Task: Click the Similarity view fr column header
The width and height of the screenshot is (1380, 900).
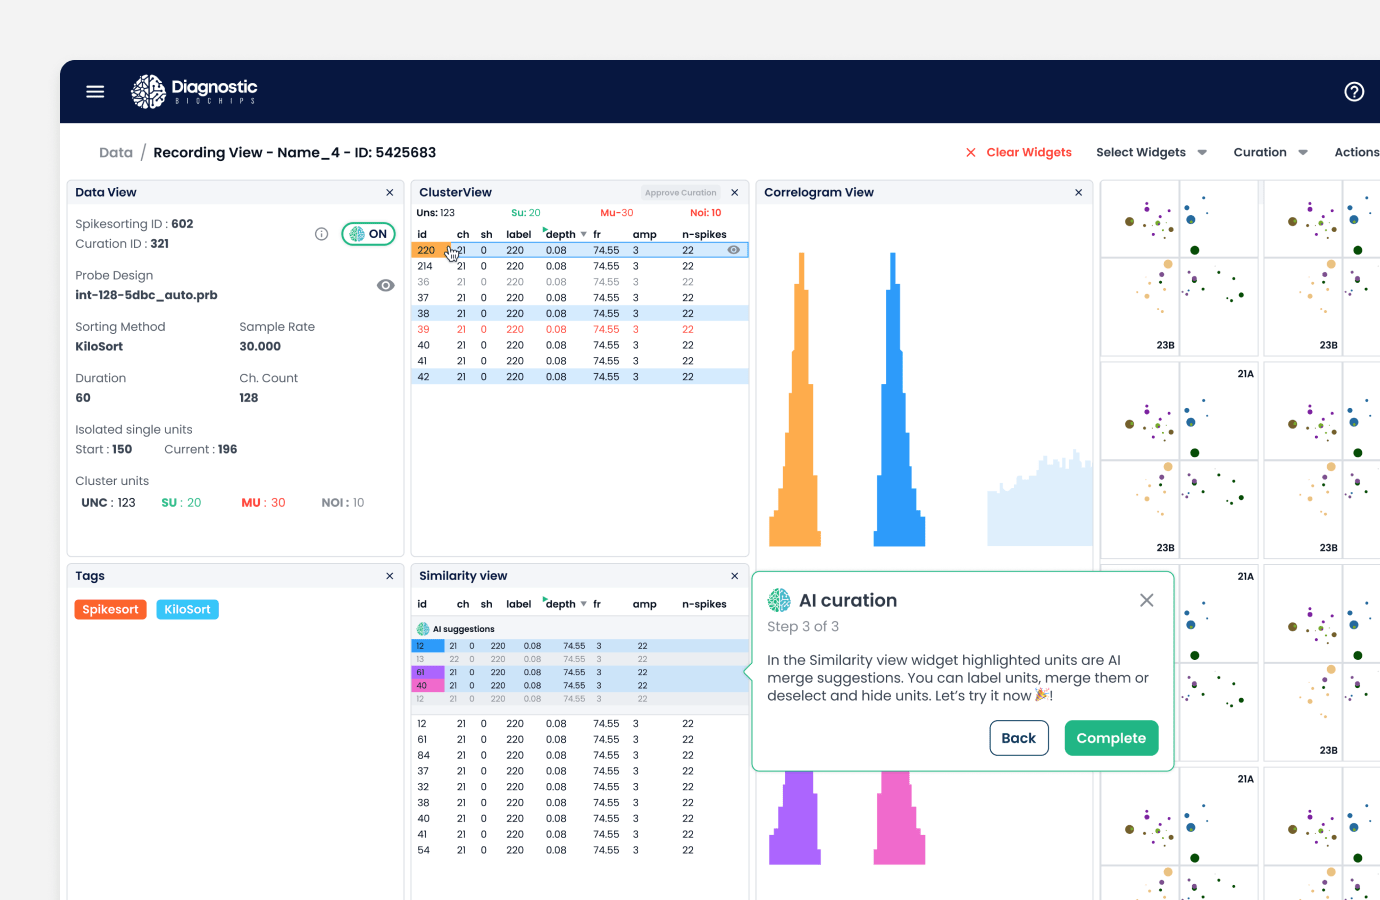Action: point(597,604)
